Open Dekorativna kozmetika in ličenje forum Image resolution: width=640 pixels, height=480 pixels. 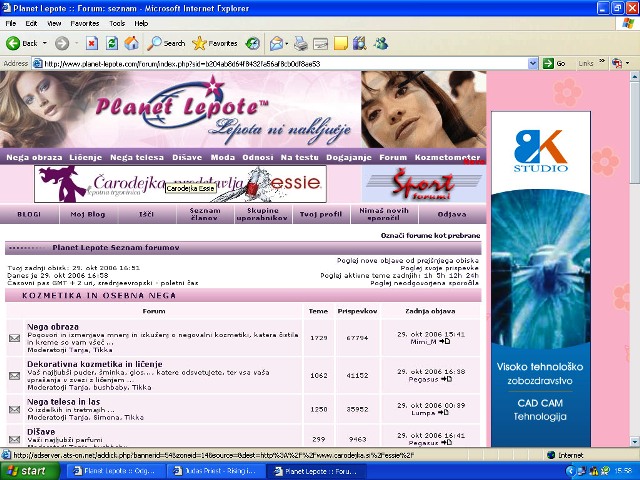(95, 364)
